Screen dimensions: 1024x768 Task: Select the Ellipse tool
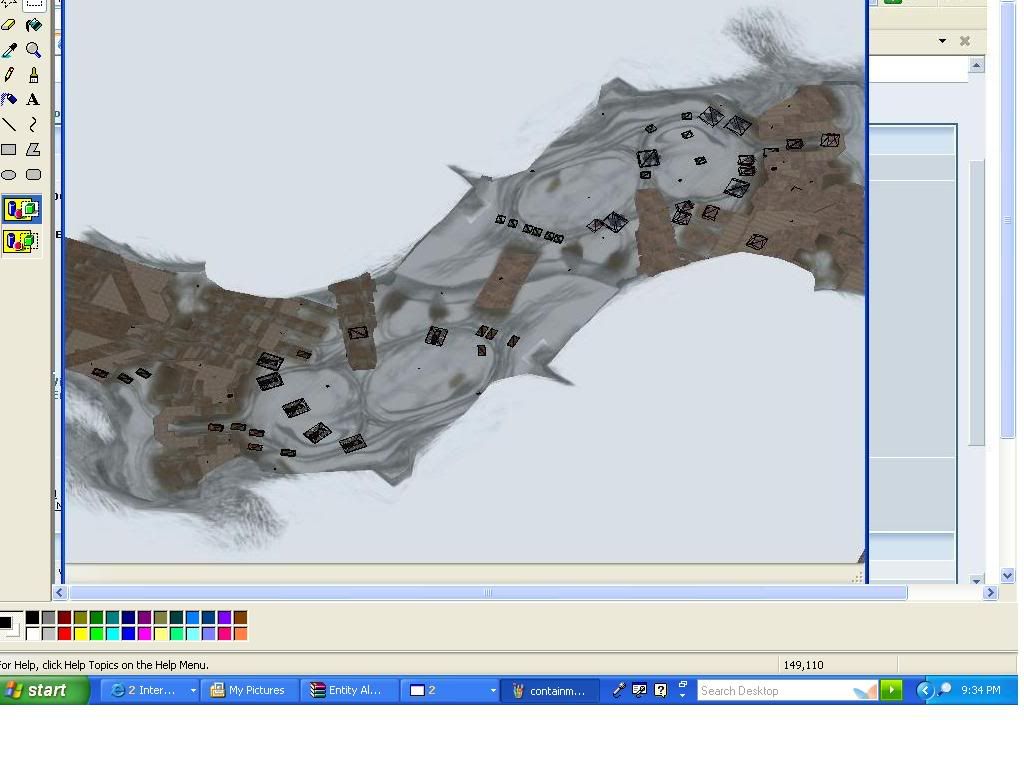pos(8,174)
